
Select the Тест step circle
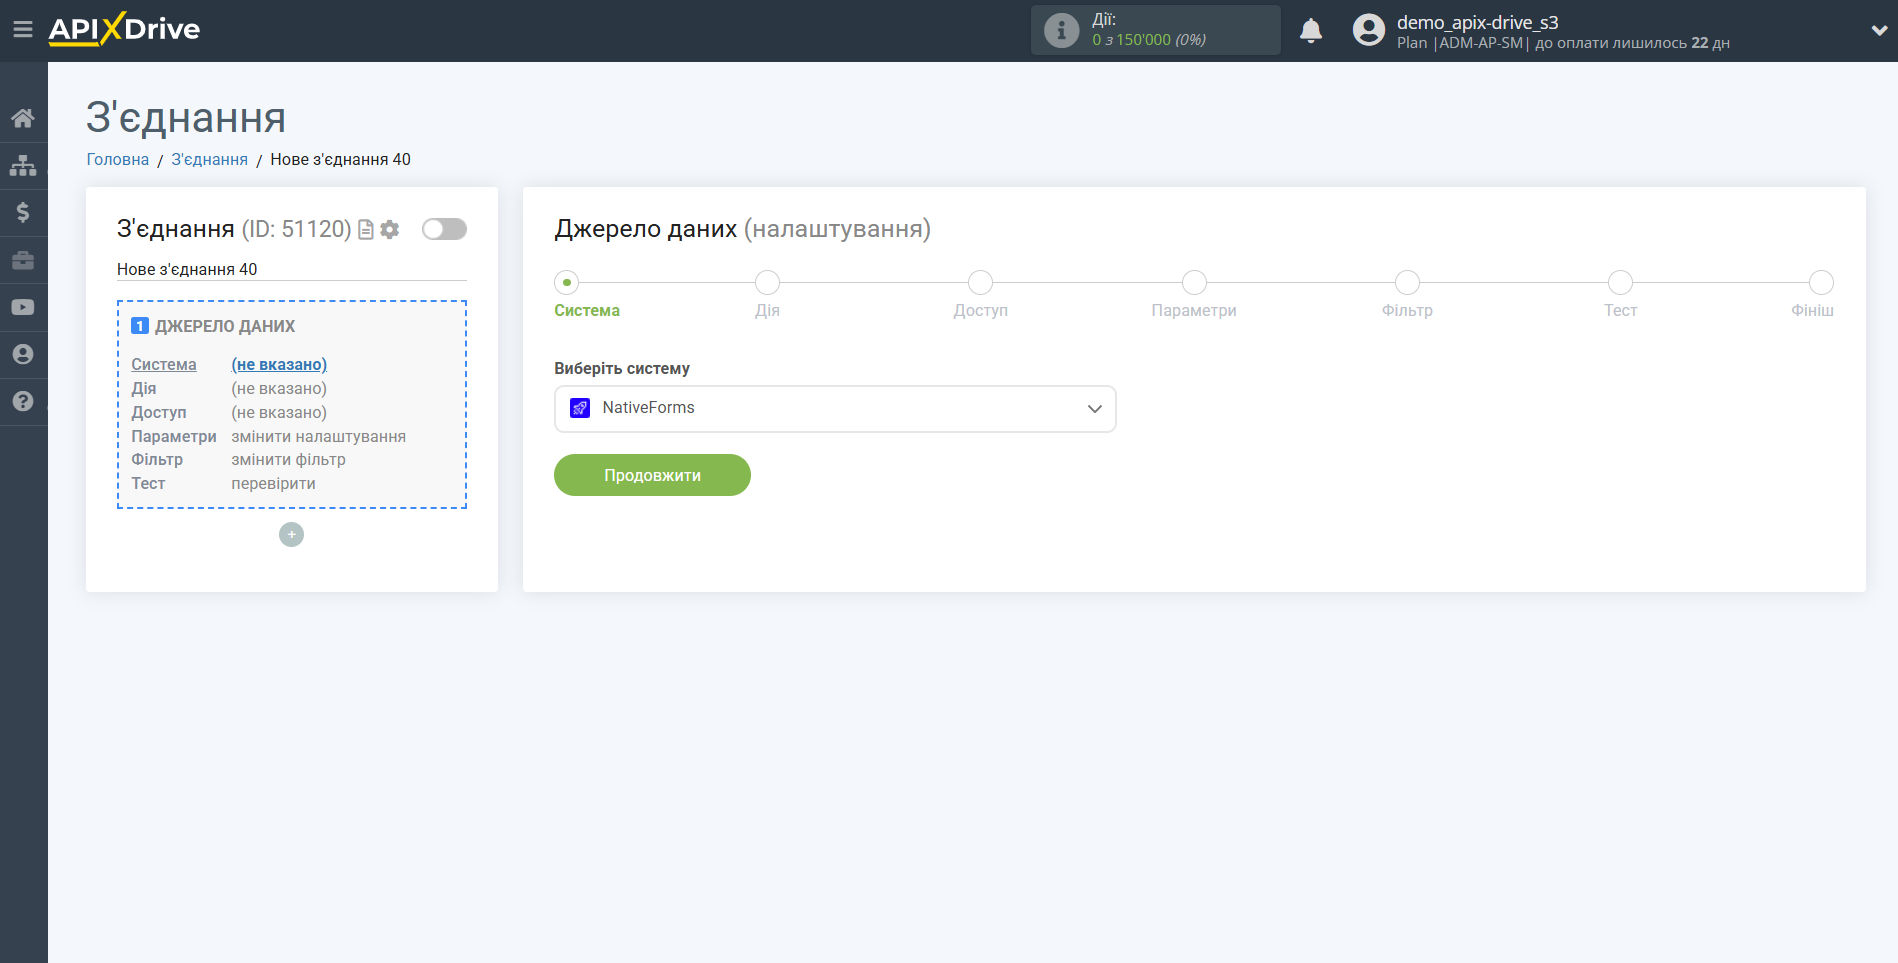click(1621, 283)
